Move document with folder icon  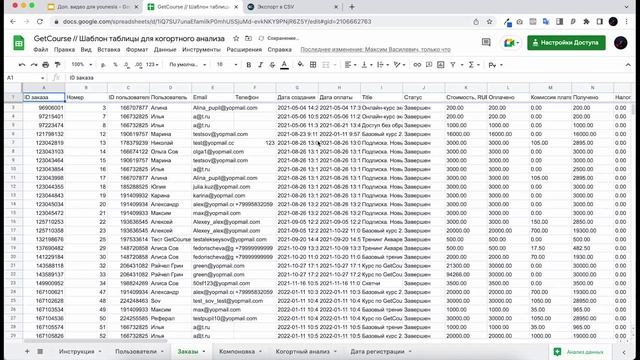pyautogui.click(x=248, y=38)
